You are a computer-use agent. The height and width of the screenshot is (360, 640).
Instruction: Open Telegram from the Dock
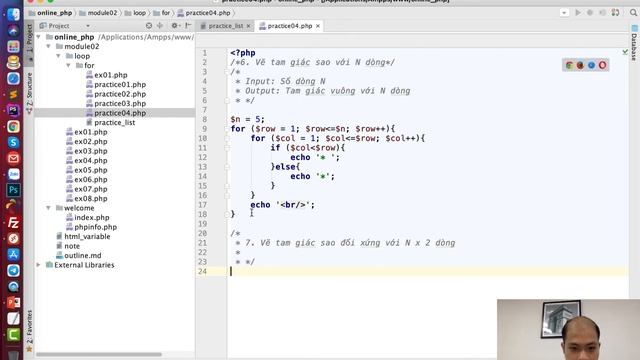point(13,271)
